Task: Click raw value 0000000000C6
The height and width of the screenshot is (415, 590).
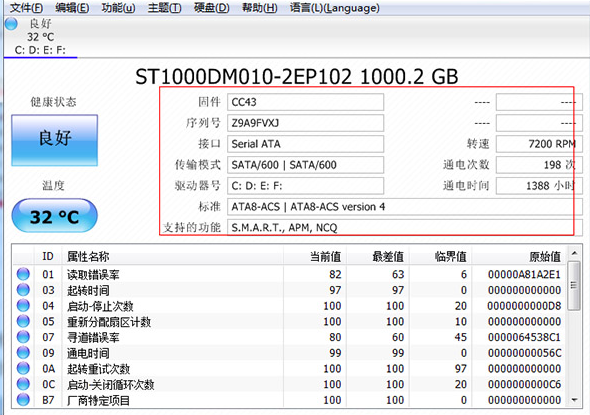Action: pos(524,385)
